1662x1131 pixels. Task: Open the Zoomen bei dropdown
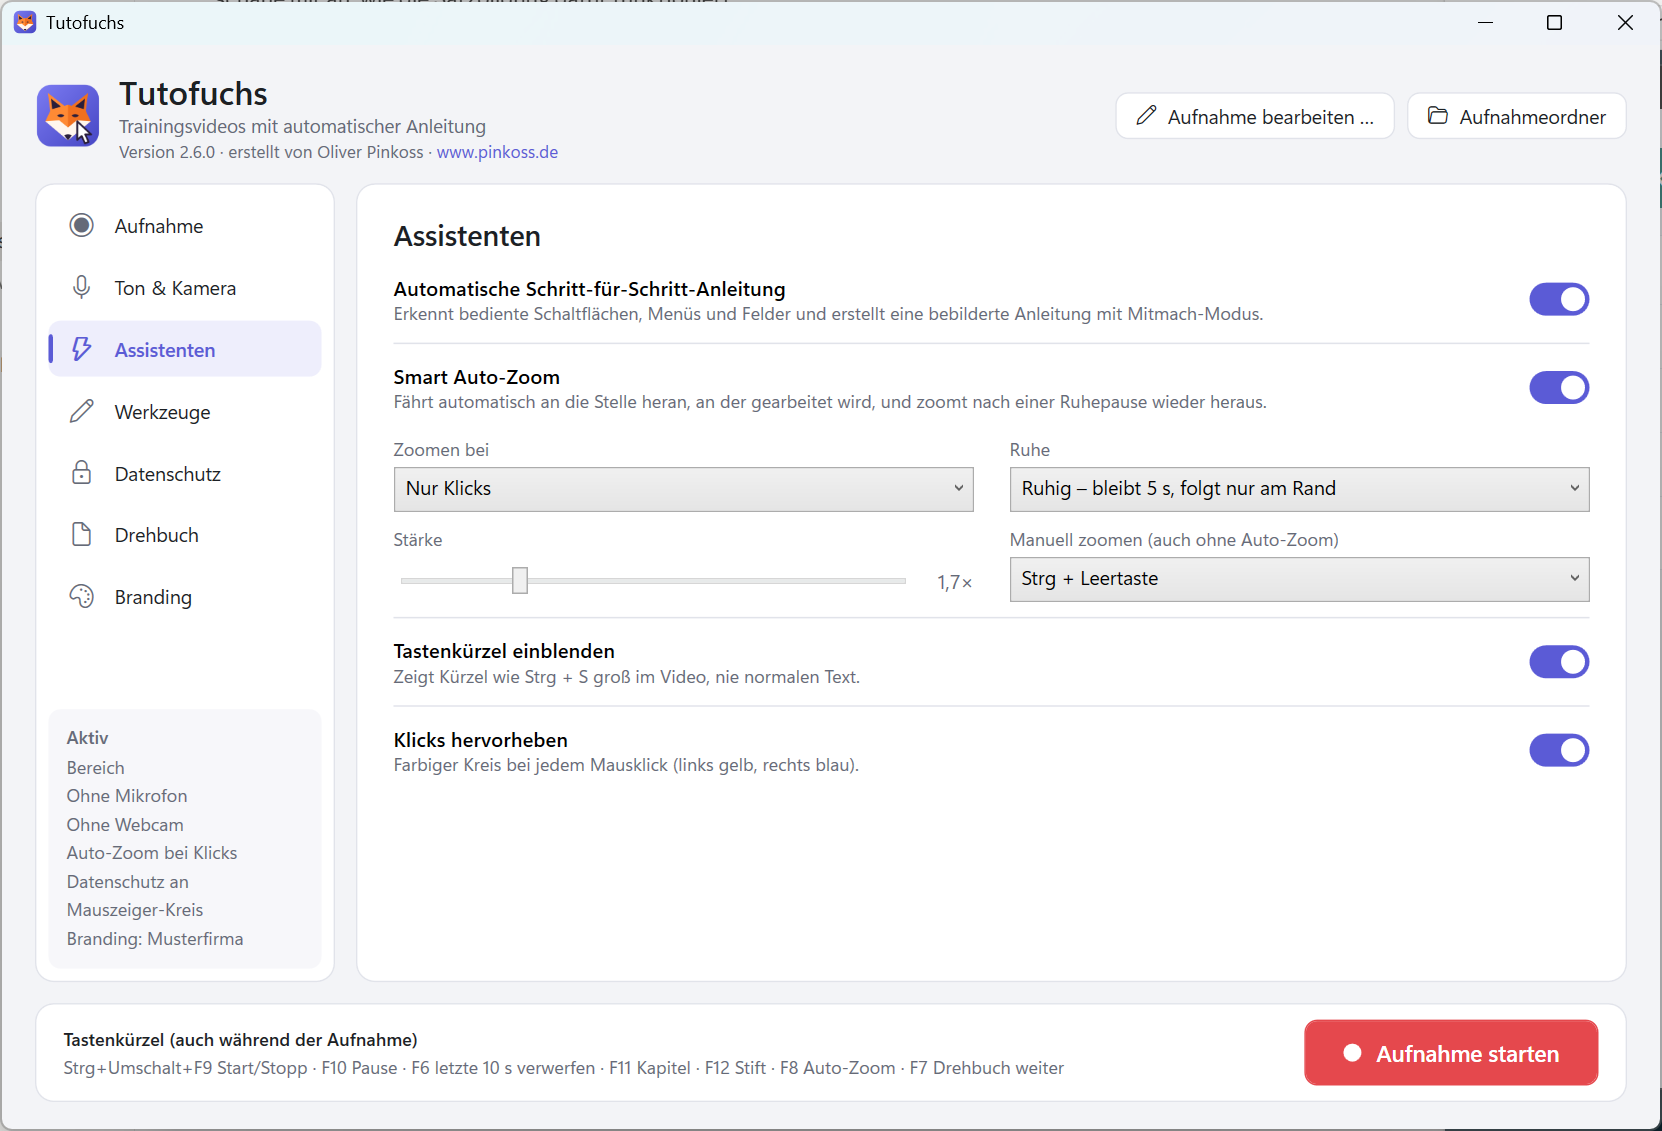coord(683,489)
